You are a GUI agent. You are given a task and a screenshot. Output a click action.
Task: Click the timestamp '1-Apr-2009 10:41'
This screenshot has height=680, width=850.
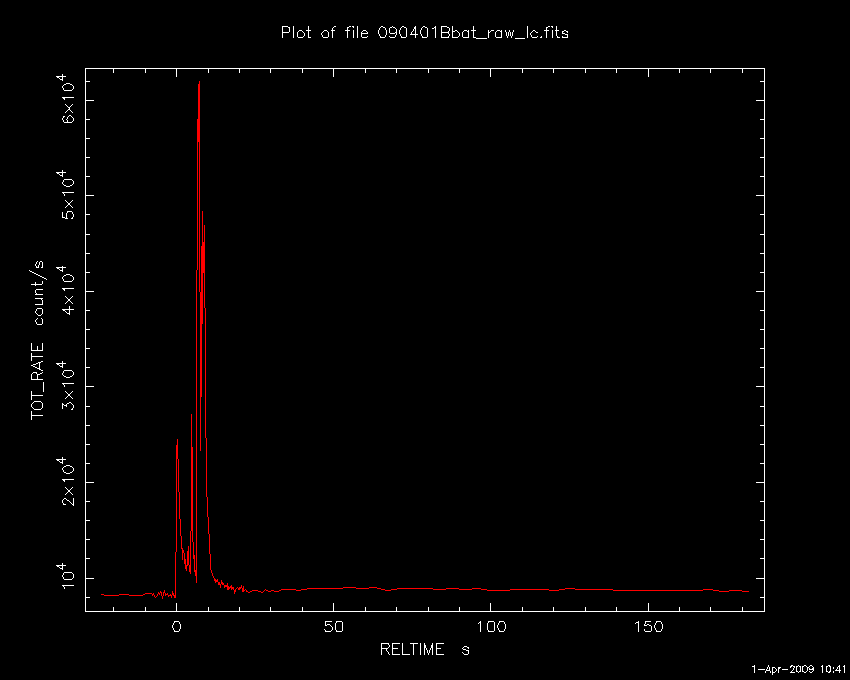click(x=799, y=669)
